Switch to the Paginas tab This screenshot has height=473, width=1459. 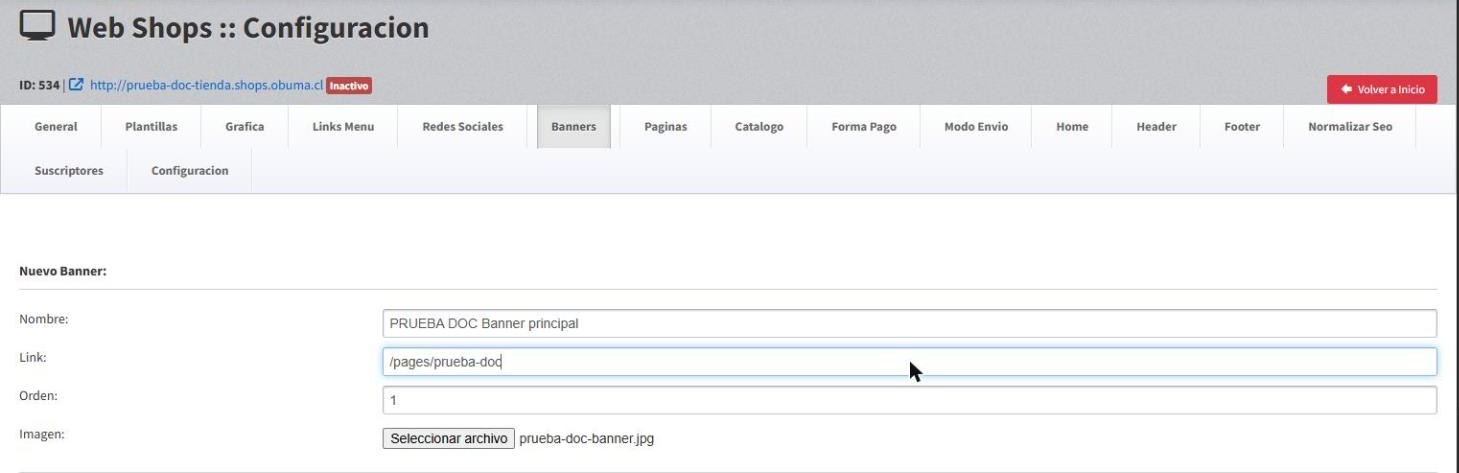point(665,127)
